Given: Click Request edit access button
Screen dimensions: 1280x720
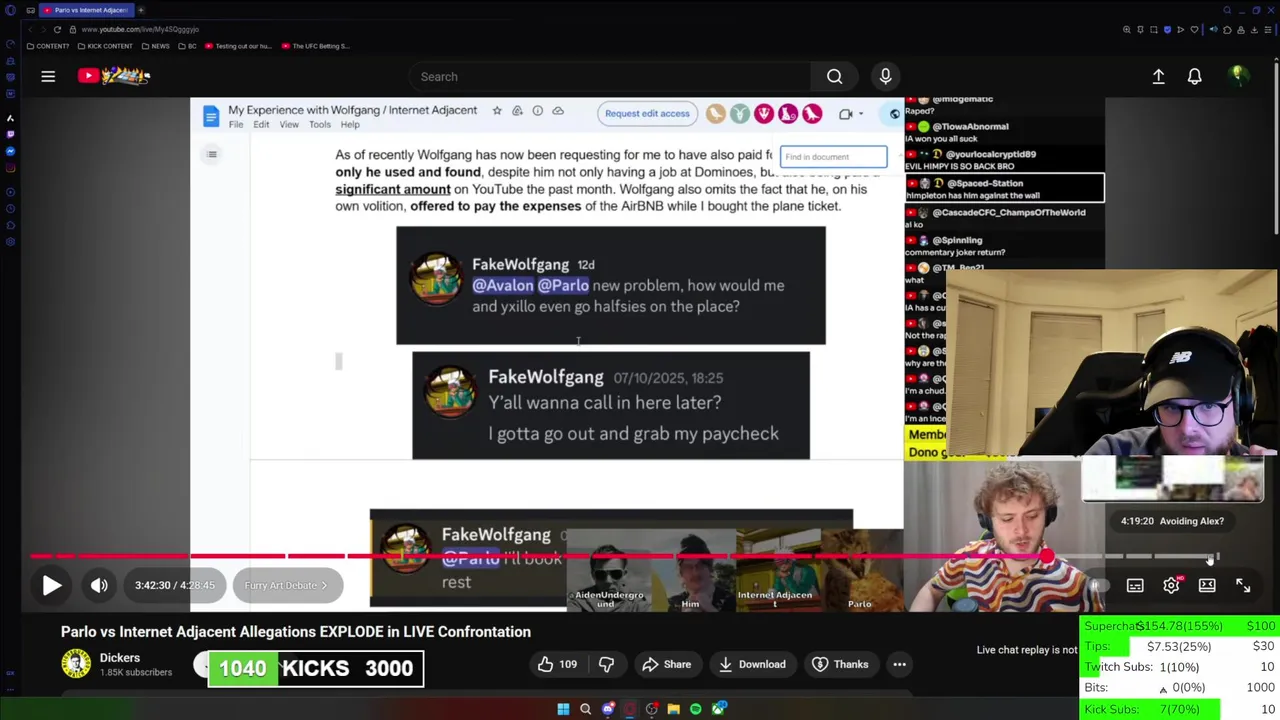Looking at the screenshot, I should 647,113.
